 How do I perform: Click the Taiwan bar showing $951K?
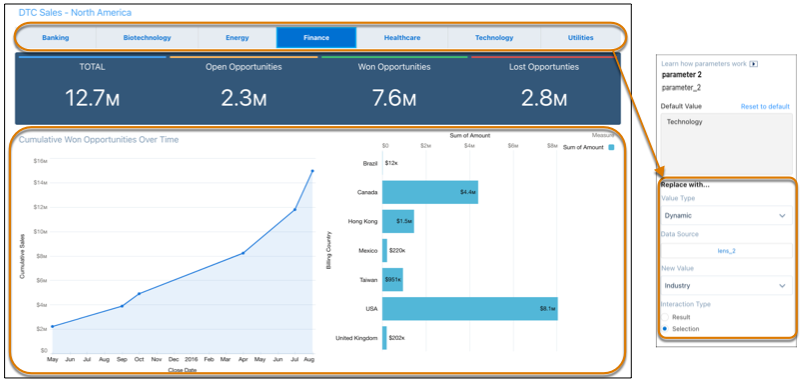pyautogui.click(x=392, y=280)
